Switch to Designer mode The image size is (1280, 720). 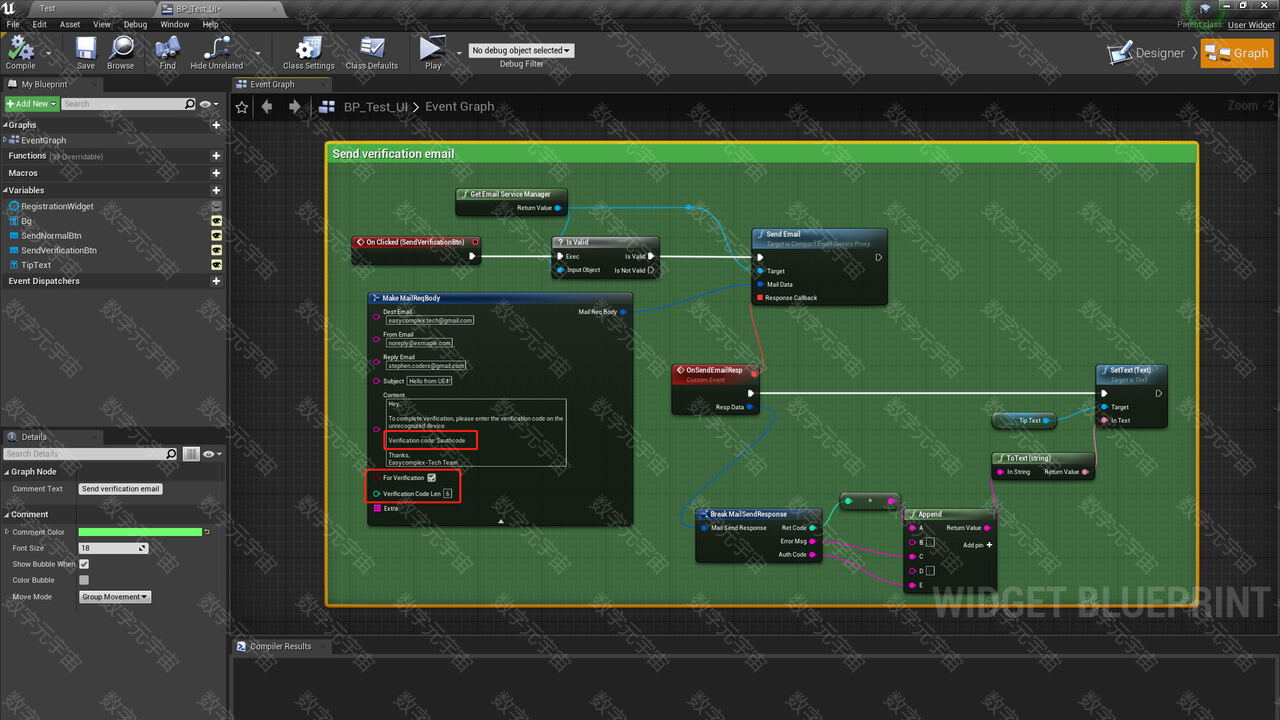[x=1147, y=53]
